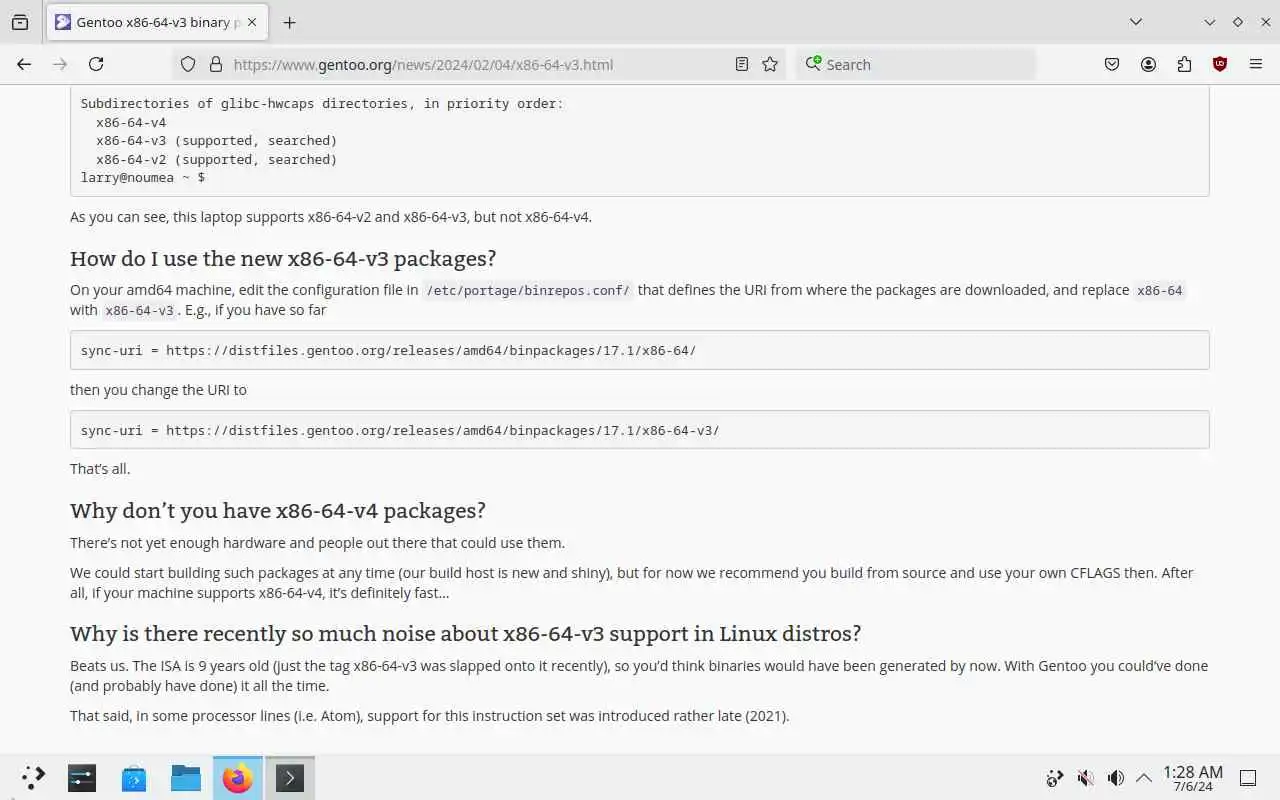Open the KDE application launcher
The width and height of the screenshot is (1280, 800).
point(34,778)
